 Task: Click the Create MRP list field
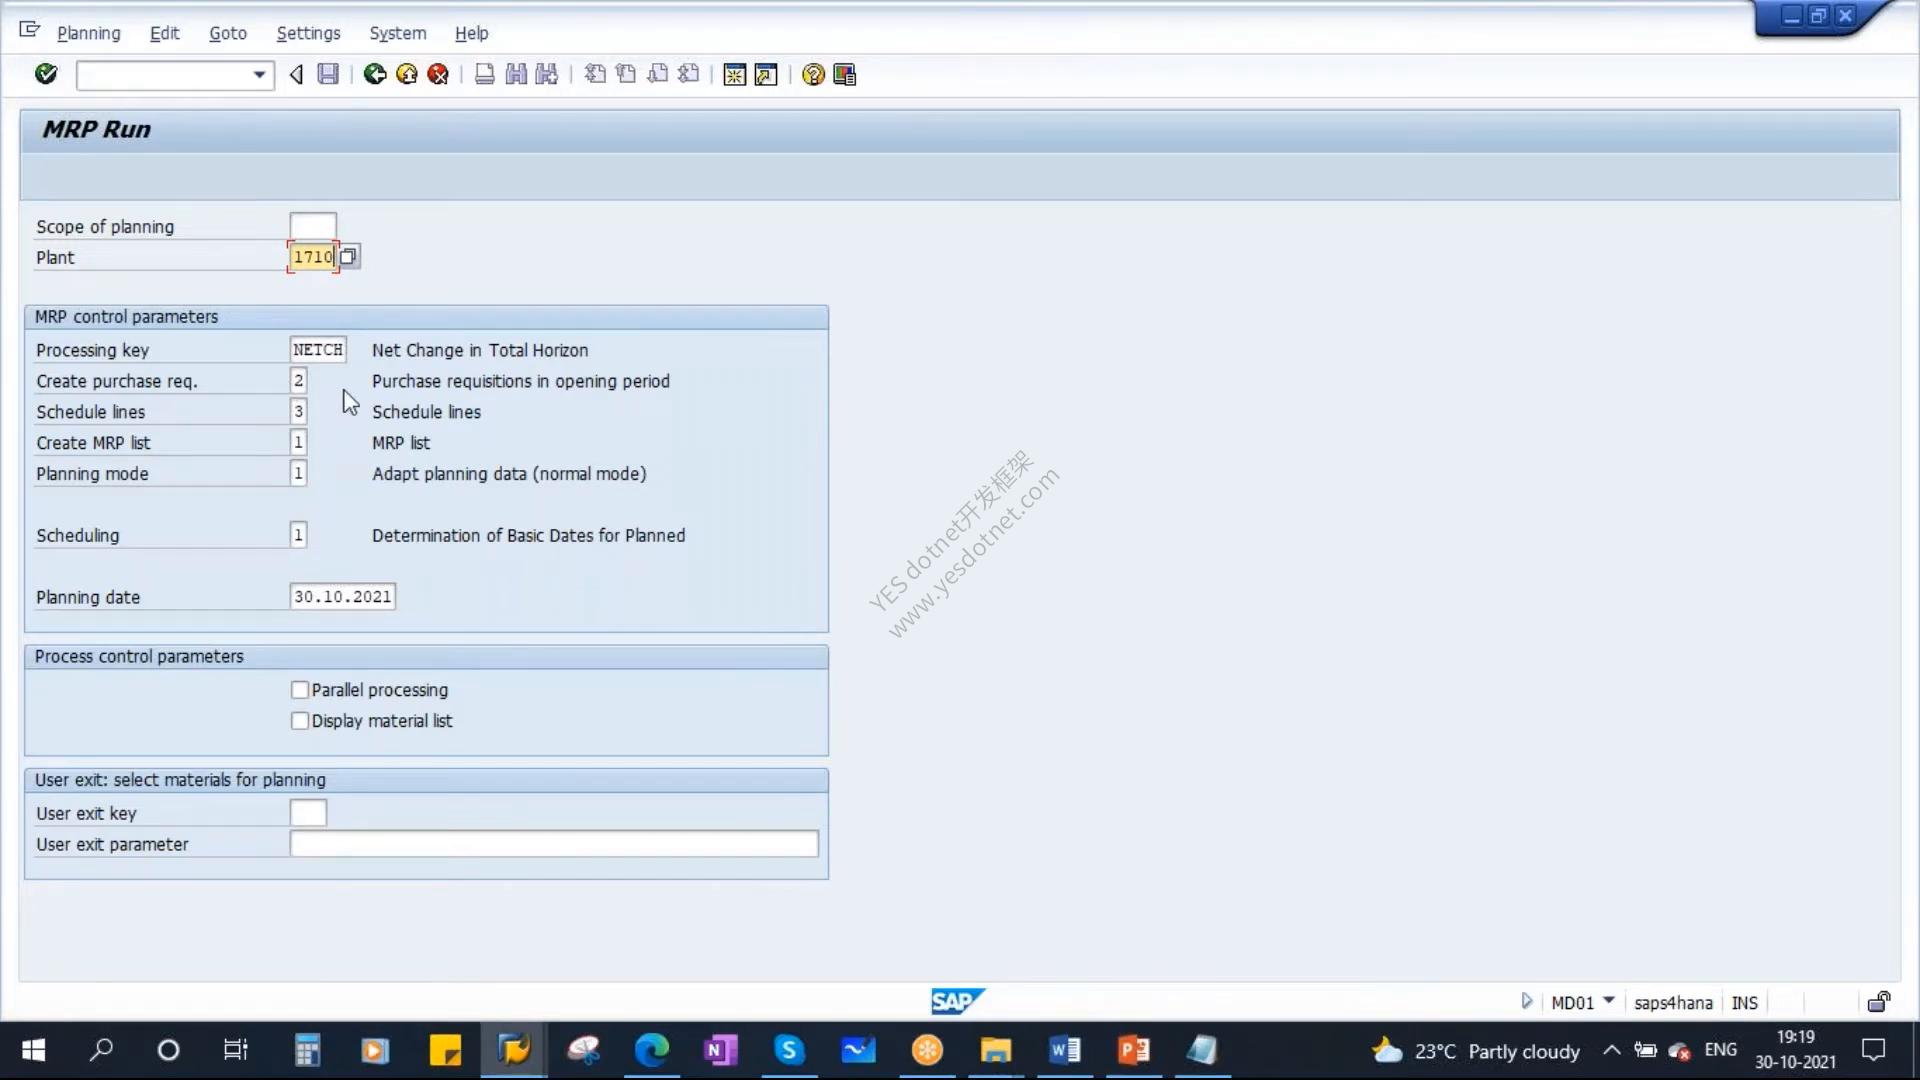click(298, 443)
